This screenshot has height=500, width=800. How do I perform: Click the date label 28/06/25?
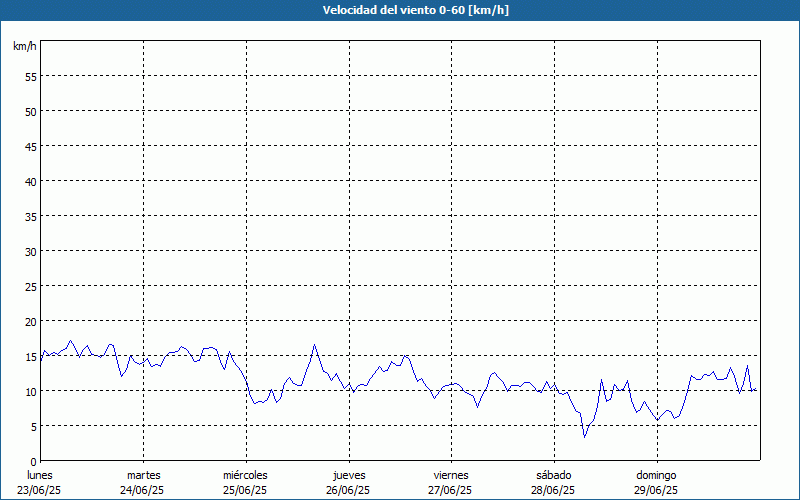(553, 490)
